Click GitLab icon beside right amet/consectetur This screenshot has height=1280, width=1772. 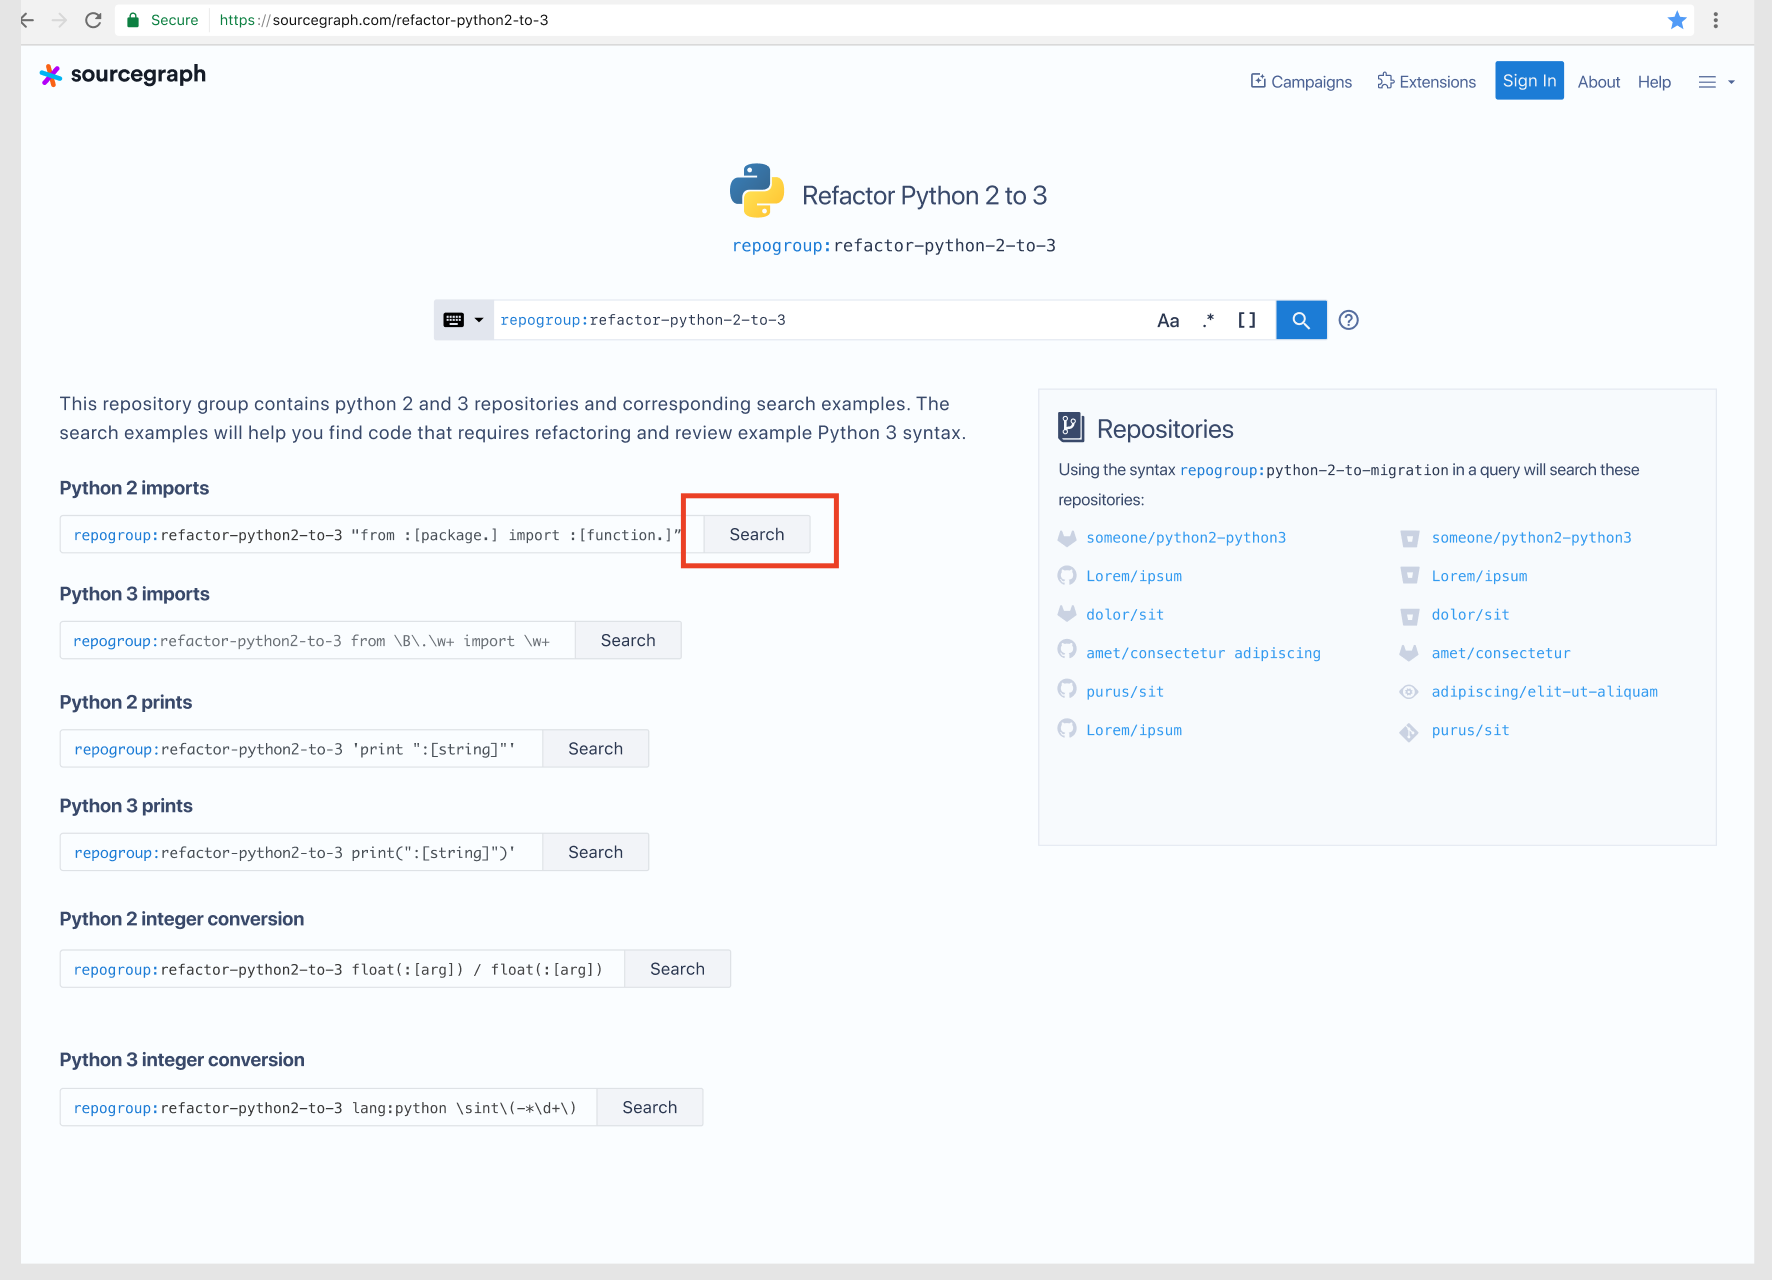1409,653
